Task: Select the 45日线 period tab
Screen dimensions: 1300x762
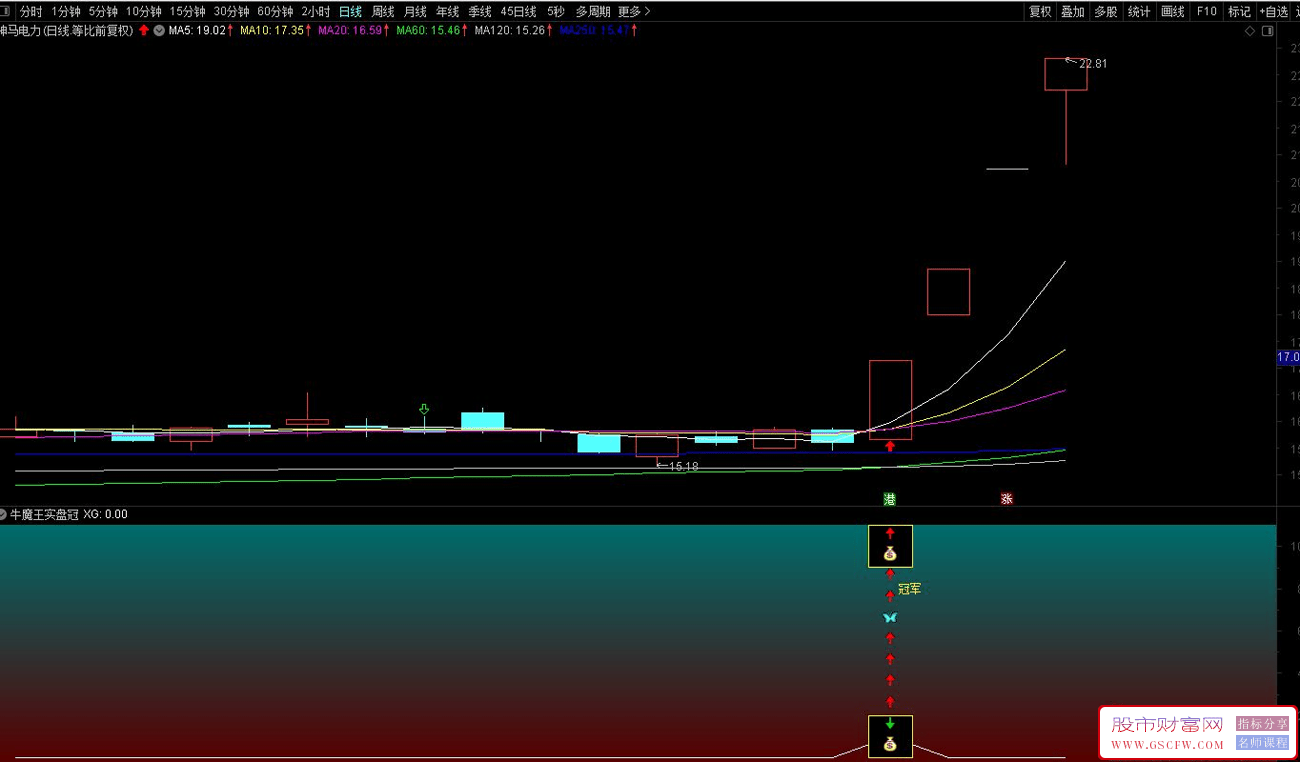Action: coord(518,12)
